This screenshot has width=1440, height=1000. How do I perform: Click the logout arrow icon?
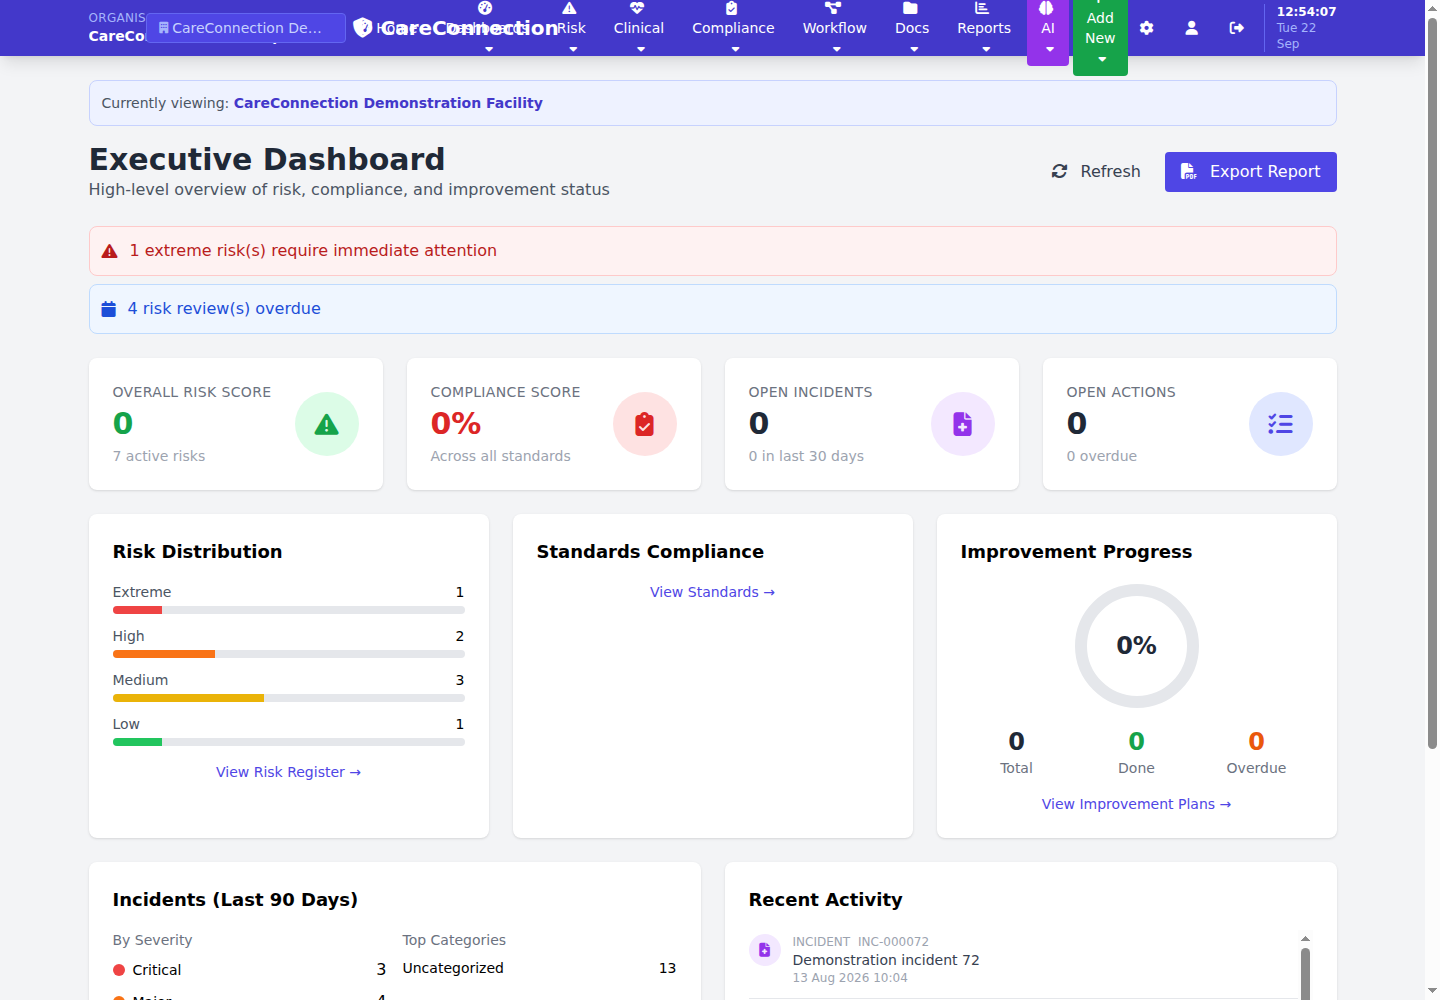click(x=1237, y=28)
